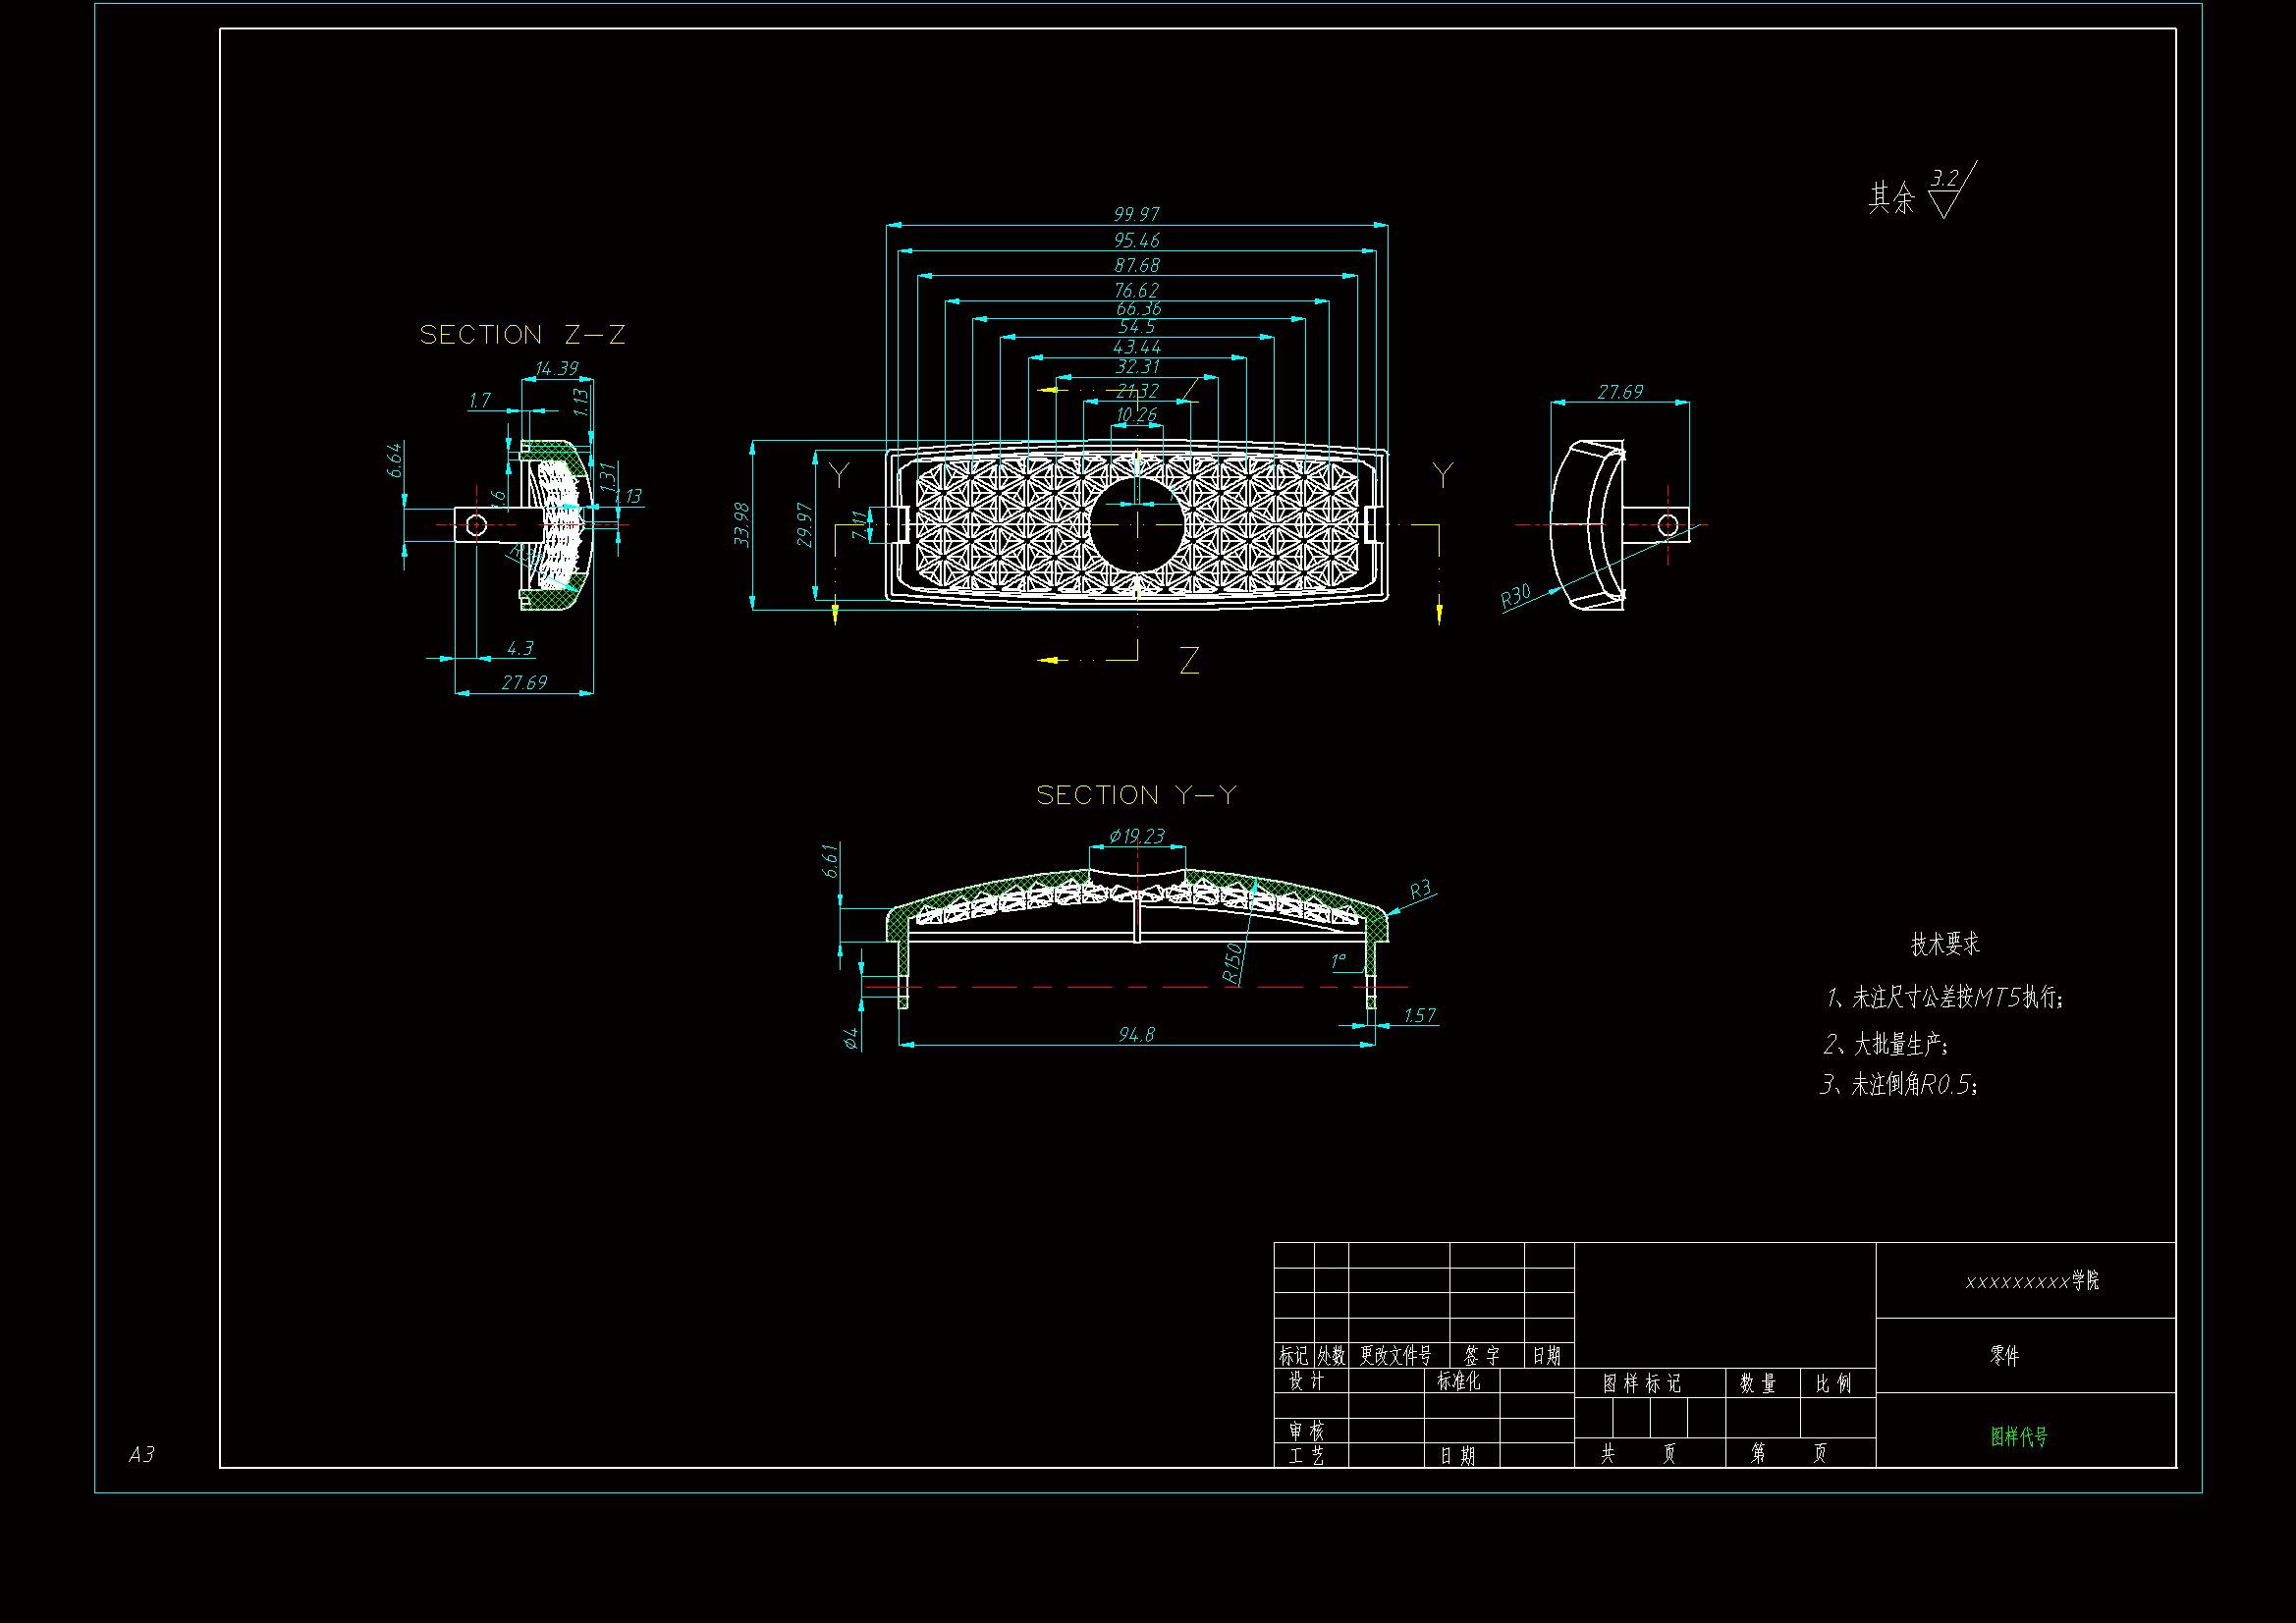The image size is (2296, 1623).
Task: Select the 99.97 top width dimension
Action: [x=1136, y=214]
